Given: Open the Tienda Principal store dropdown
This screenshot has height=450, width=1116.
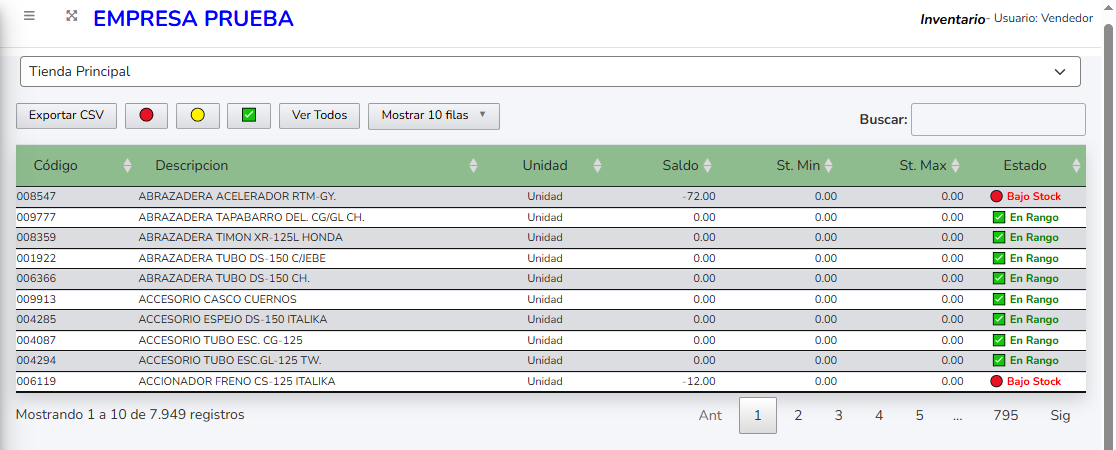Looking at the screenshot, I should click(x=550, y=72).
